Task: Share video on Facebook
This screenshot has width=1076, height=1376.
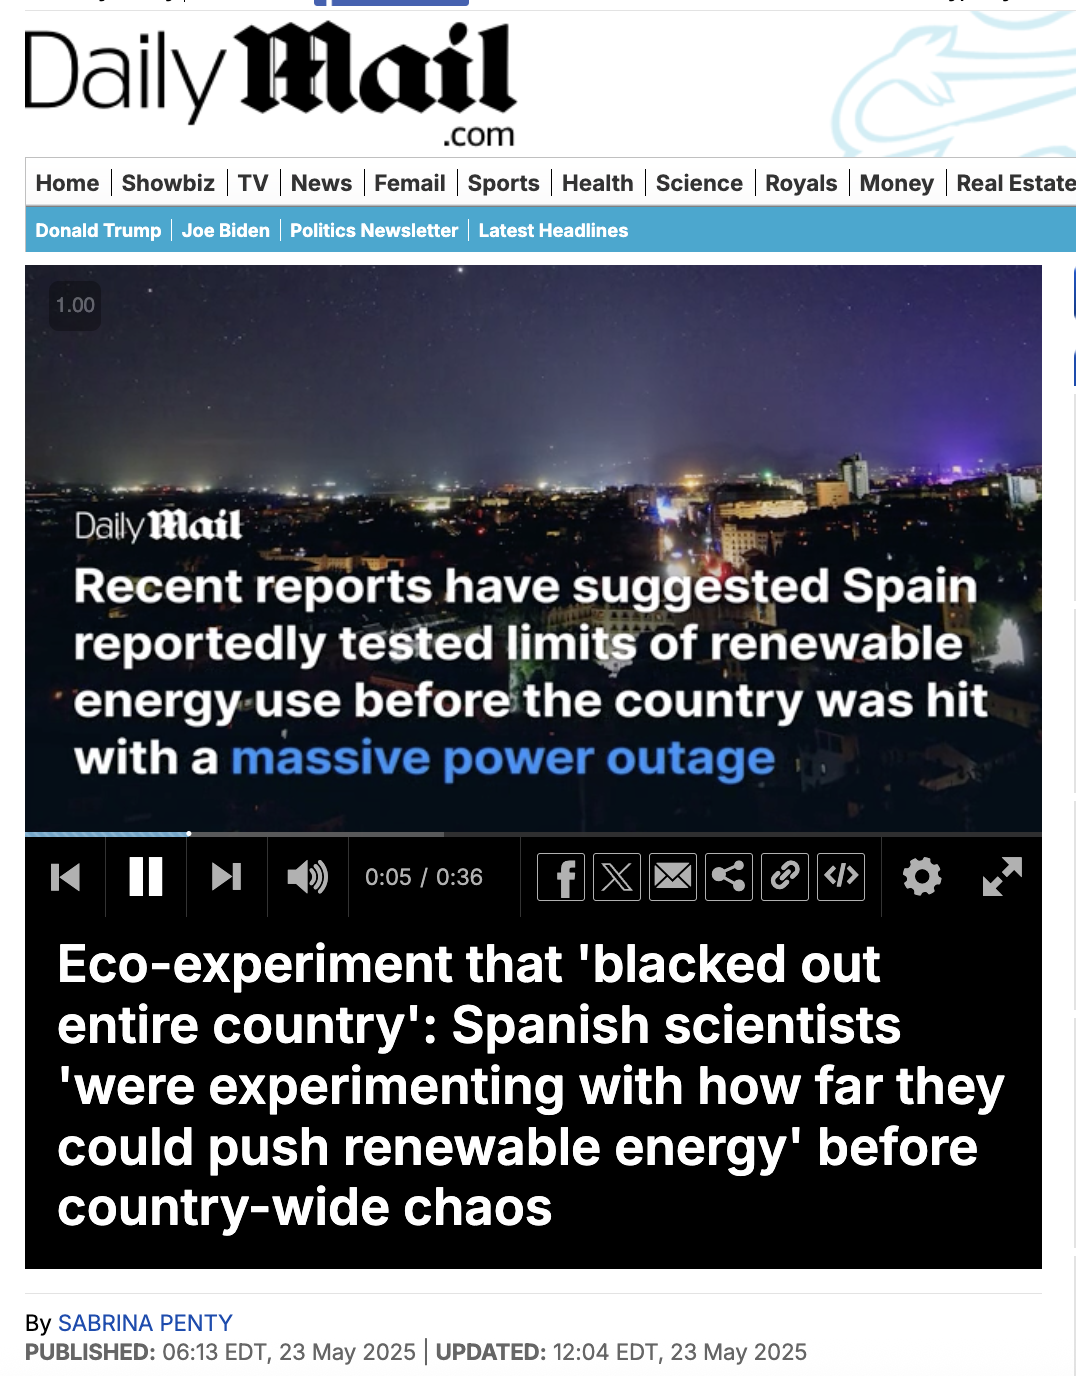Action: click(x=561, y=878)
